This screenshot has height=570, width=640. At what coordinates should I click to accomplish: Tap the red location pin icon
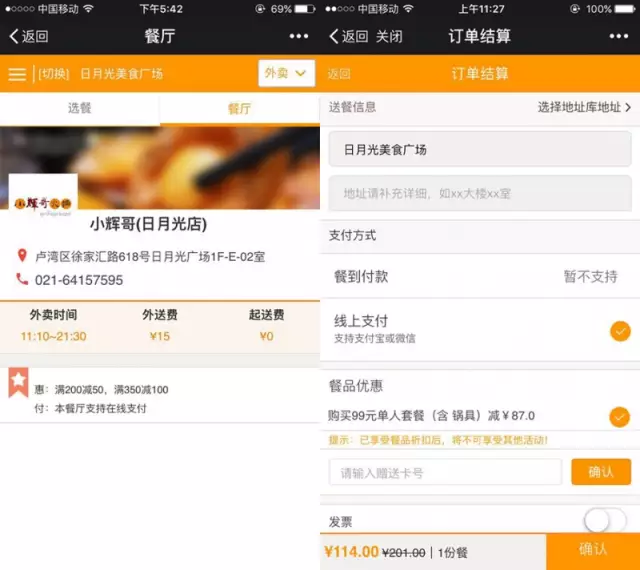22,256
